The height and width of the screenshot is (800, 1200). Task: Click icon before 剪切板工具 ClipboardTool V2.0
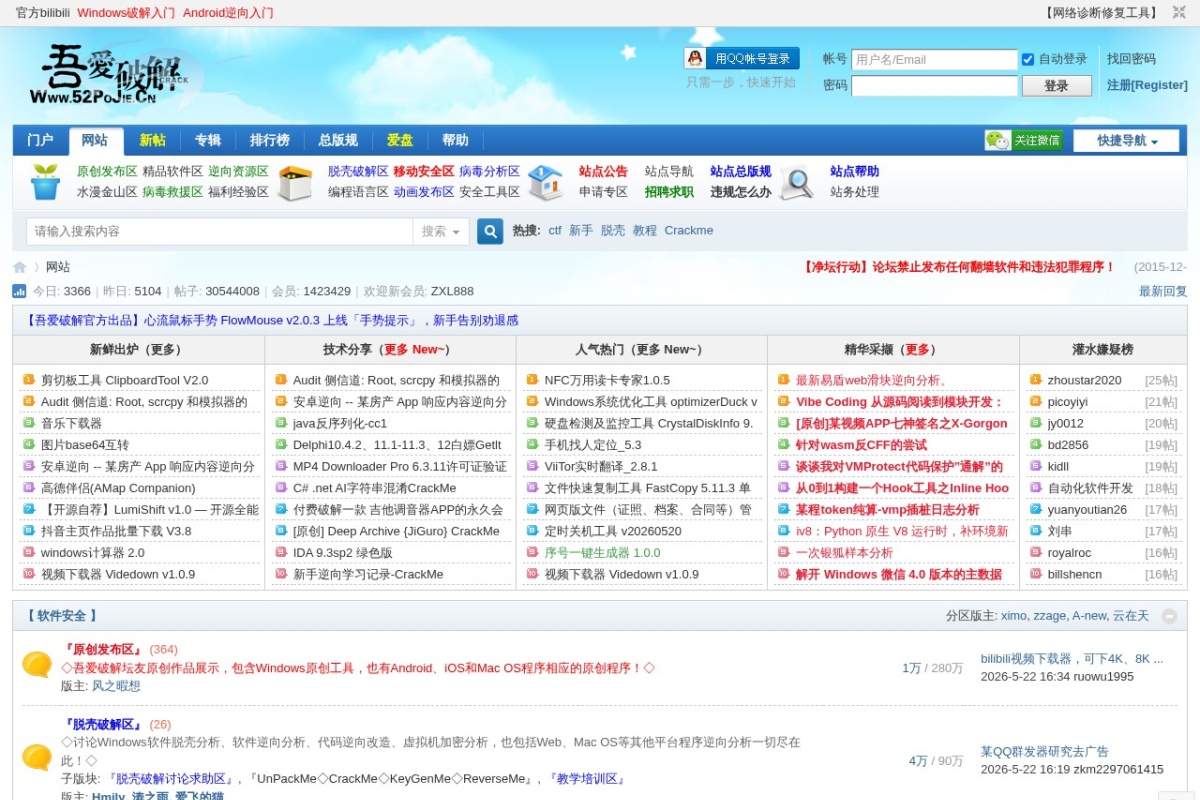tap(28, 380)
